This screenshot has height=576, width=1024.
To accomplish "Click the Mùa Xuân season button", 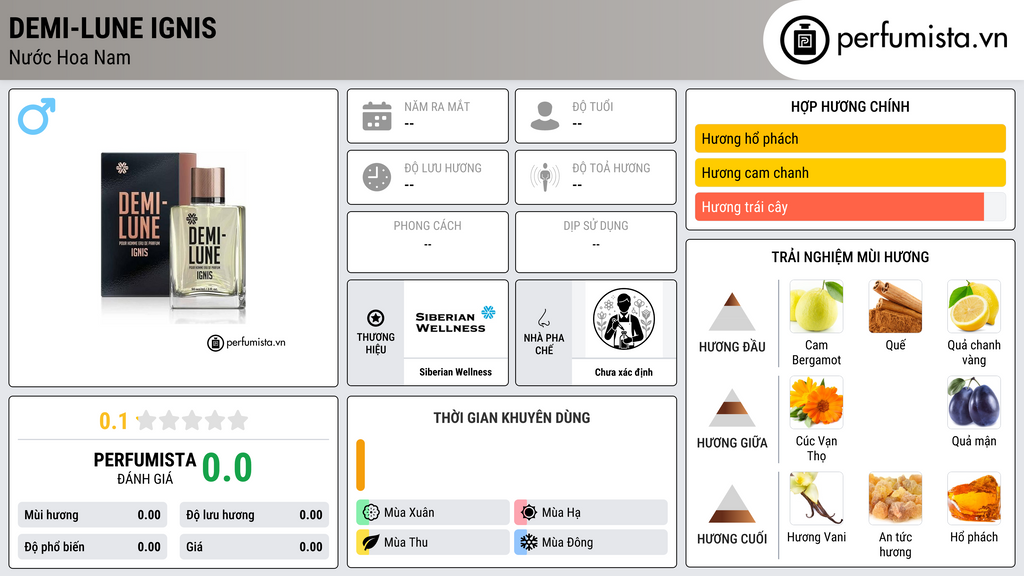I will click(x=433, y=513).
